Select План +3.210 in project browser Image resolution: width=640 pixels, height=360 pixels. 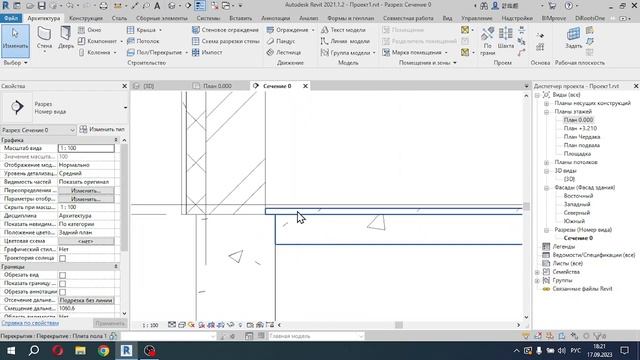tap(580, 128)
